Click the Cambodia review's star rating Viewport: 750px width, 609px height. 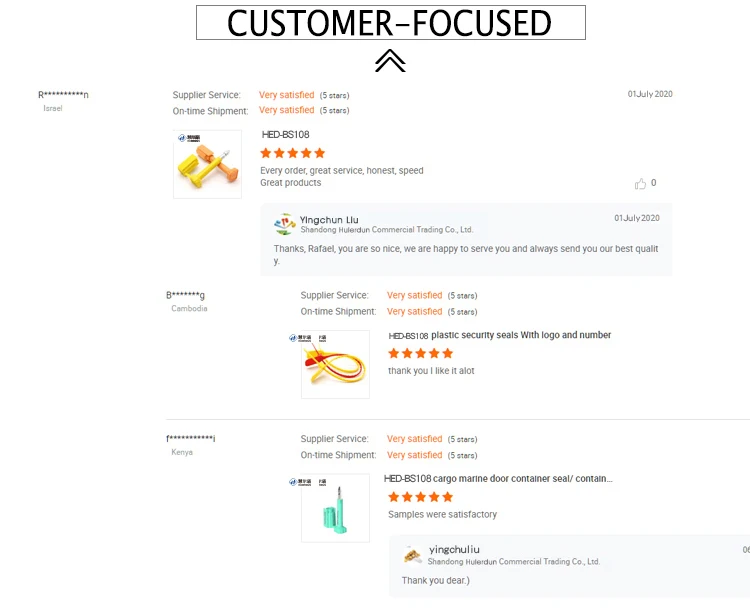pos(420,353)
